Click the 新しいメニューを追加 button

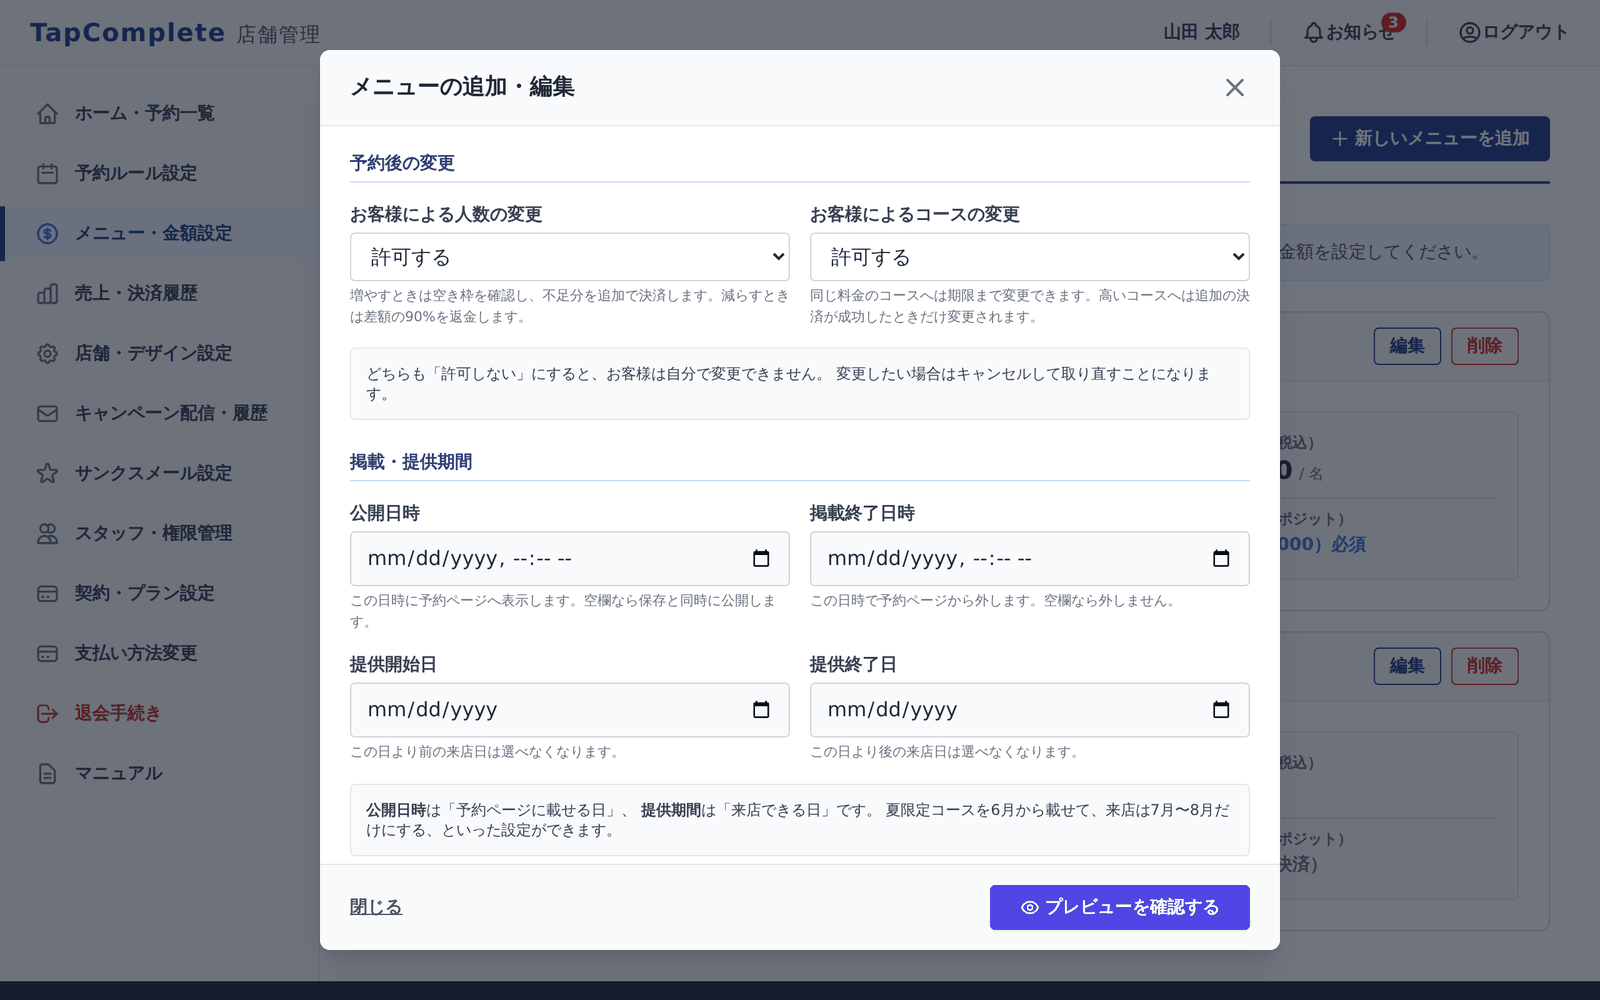click(x=1430, y=139)
